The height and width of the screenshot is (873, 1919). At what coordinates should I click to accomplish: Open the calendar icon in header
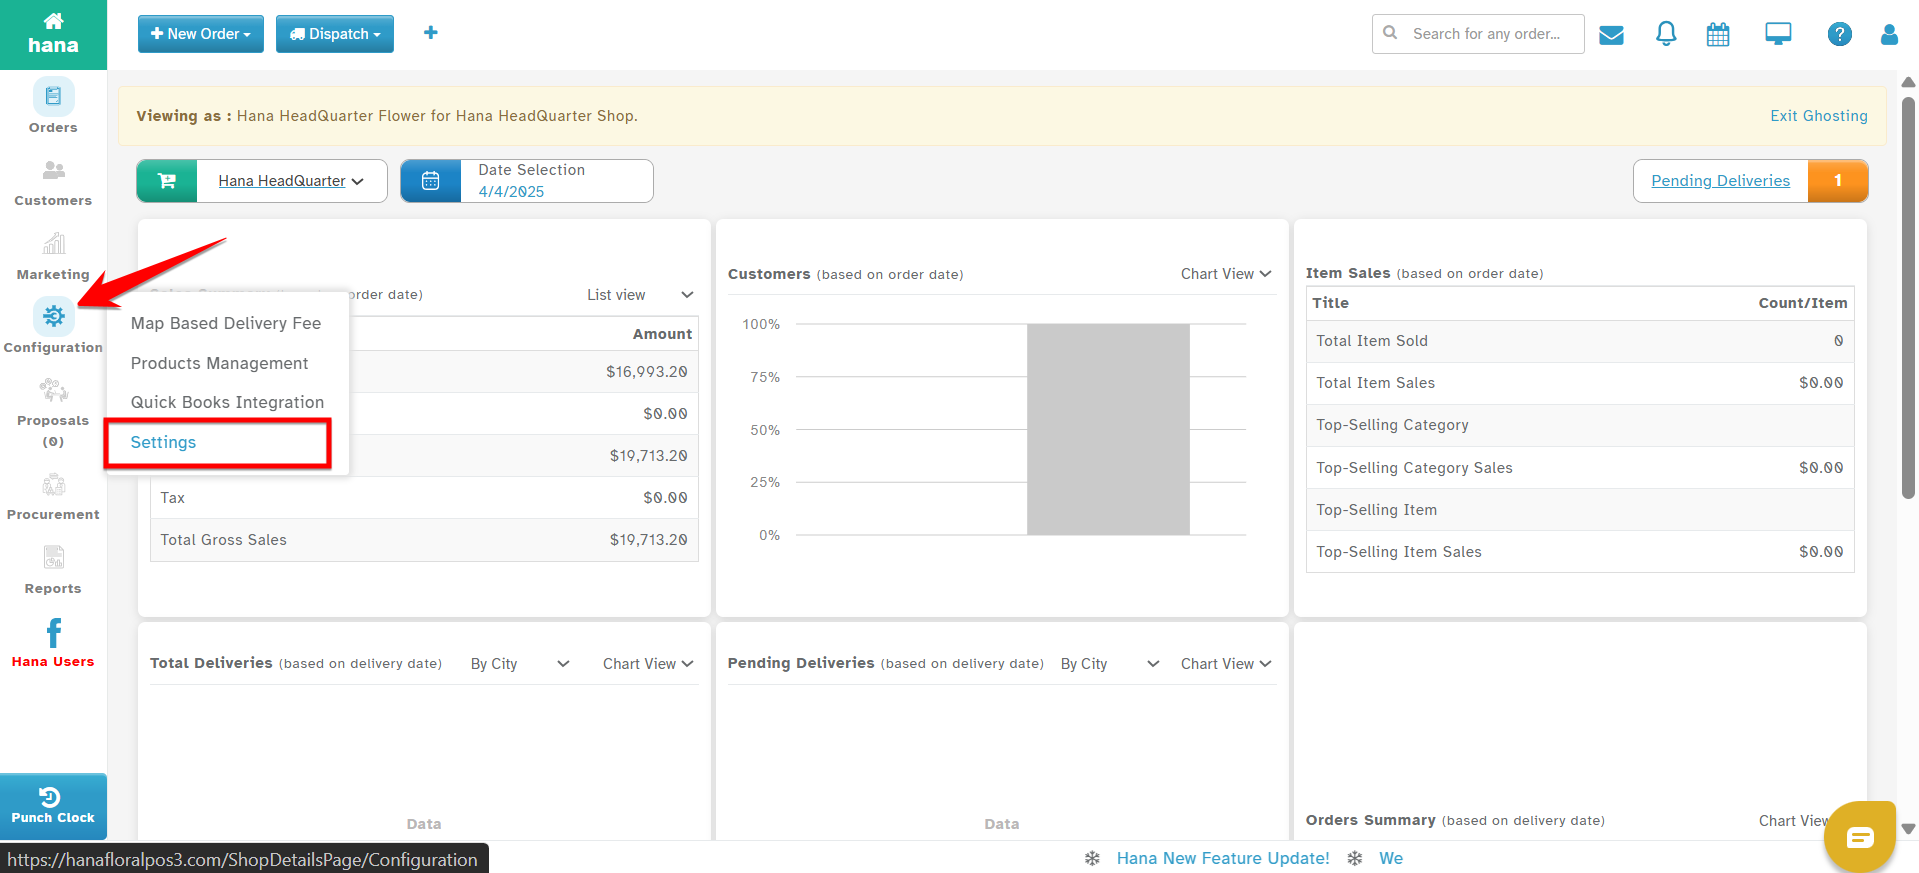coord(1718,35)
